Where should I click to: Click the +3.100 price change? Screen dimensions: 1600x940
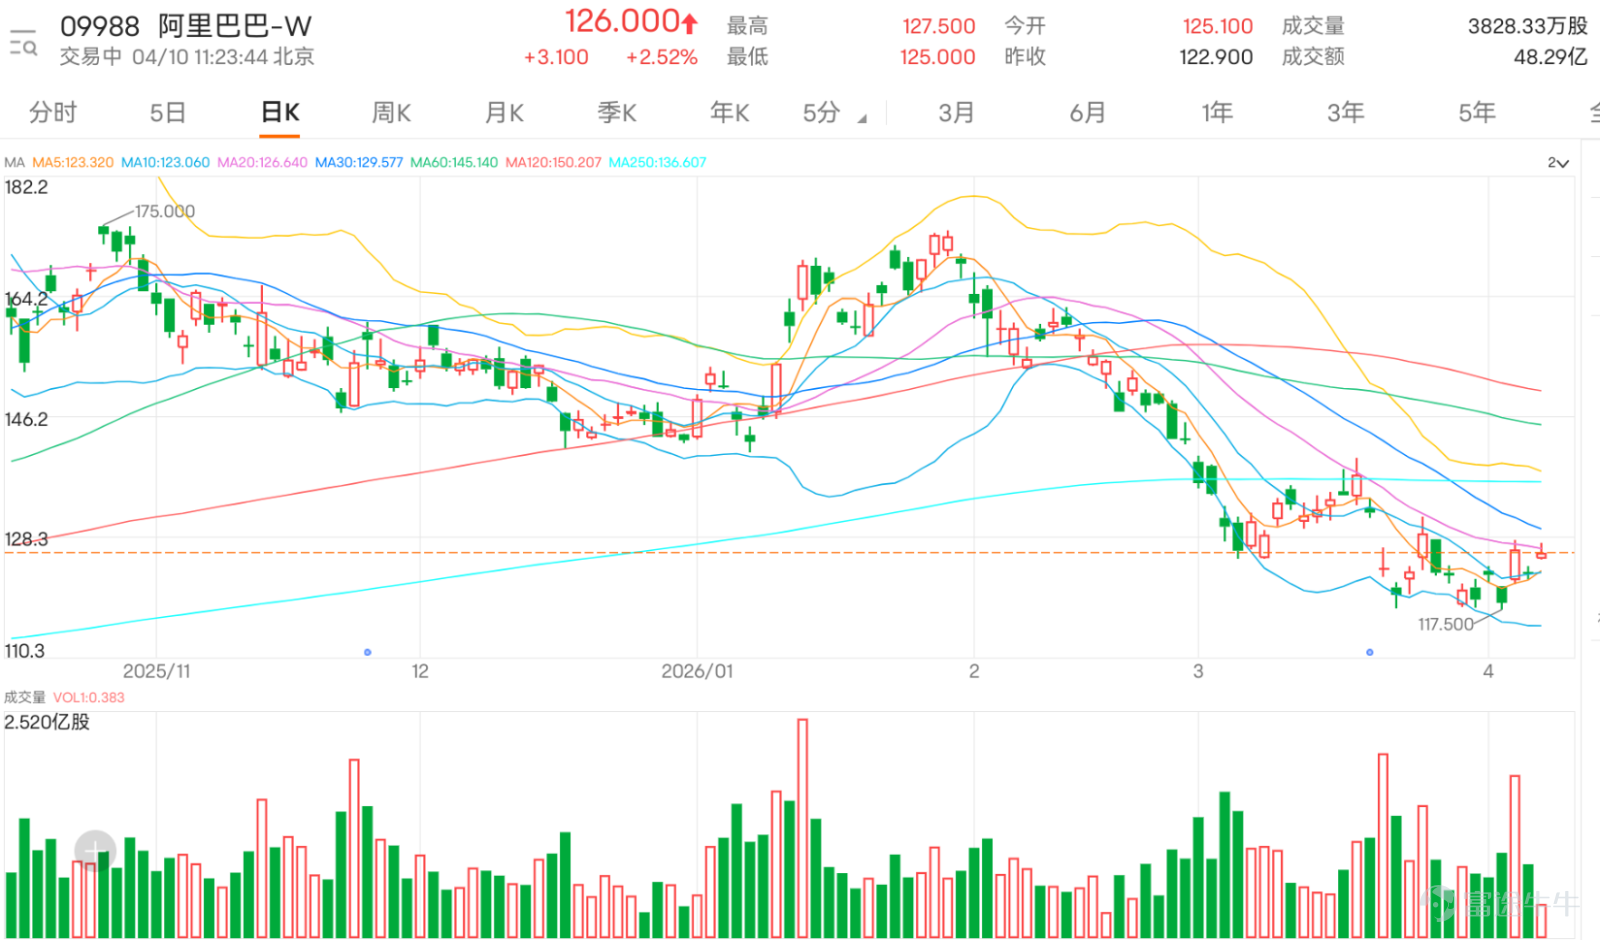pos(556,57)
